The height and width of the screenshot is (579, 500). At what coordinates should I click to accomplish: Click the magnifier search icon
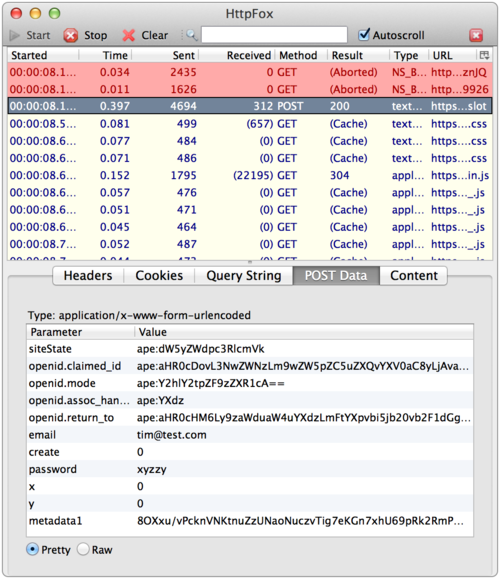click(191, 35)
